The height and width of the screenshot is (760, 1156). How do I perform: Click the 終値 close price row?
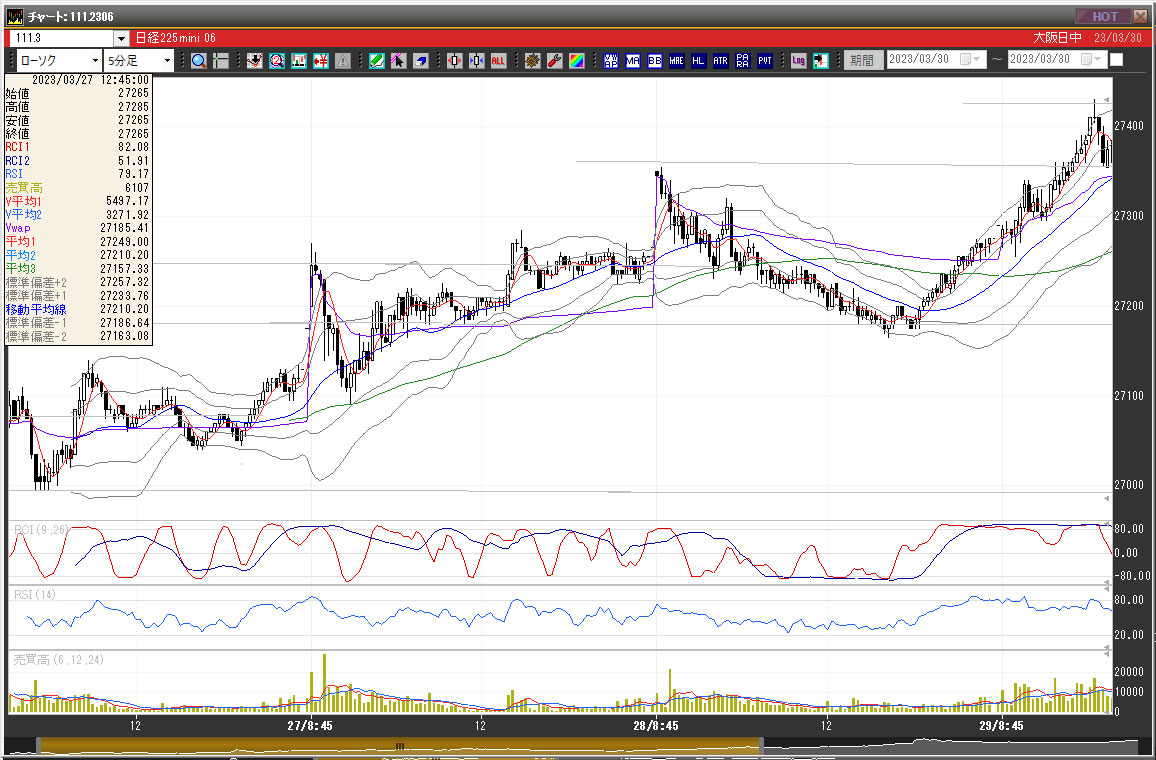(77, 133)
